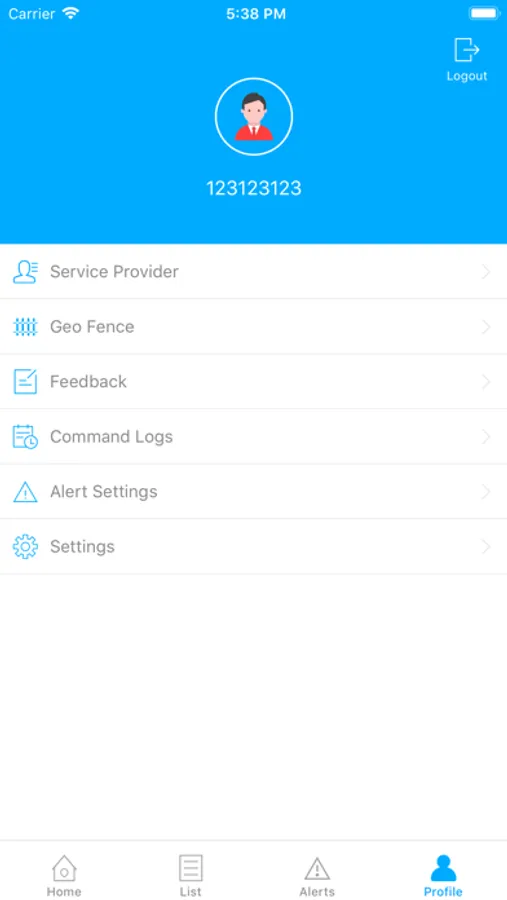Click the Service Provider person icon
This screenshot has width=507, height=900.
click(25, 271)
